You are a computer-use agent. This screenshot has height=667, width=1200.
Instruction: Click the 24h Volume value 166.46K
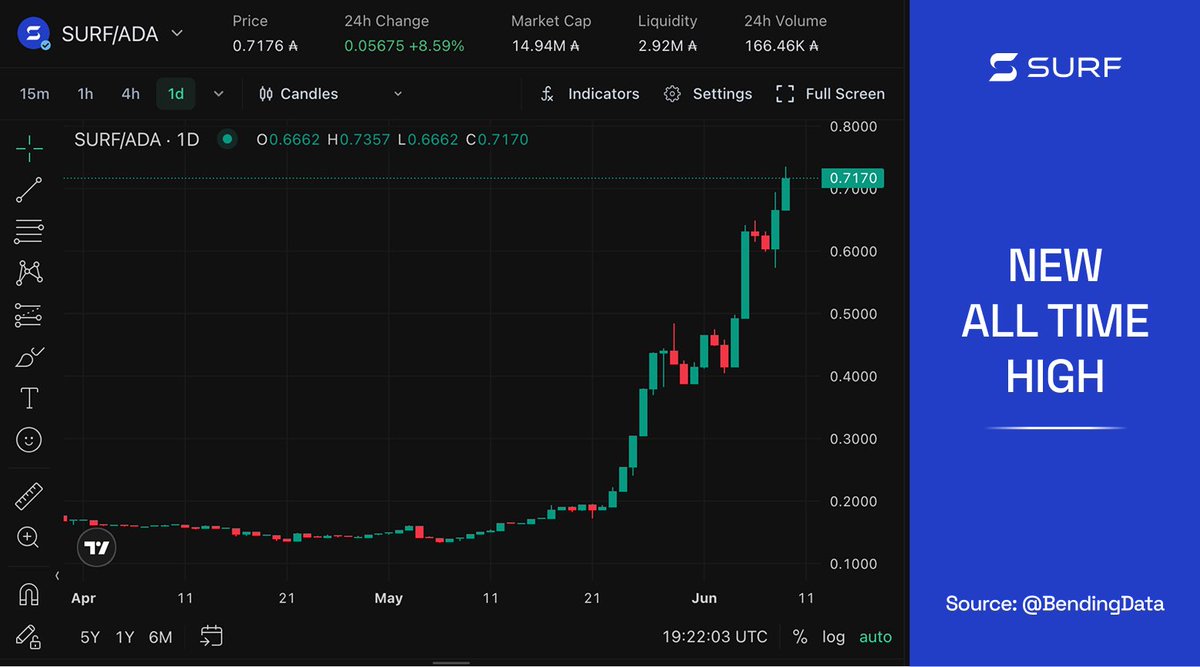click(782, 46)
